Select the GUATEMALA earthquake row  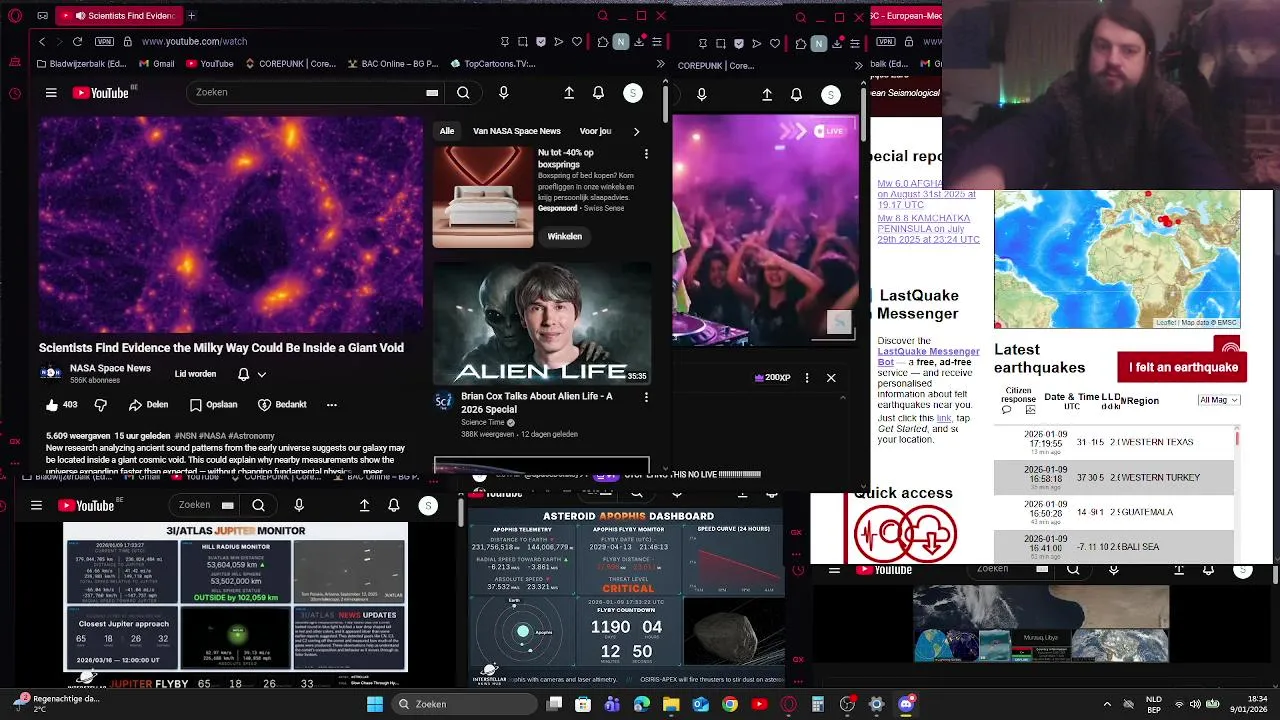pyautogui.click(x=1113, y=512)
